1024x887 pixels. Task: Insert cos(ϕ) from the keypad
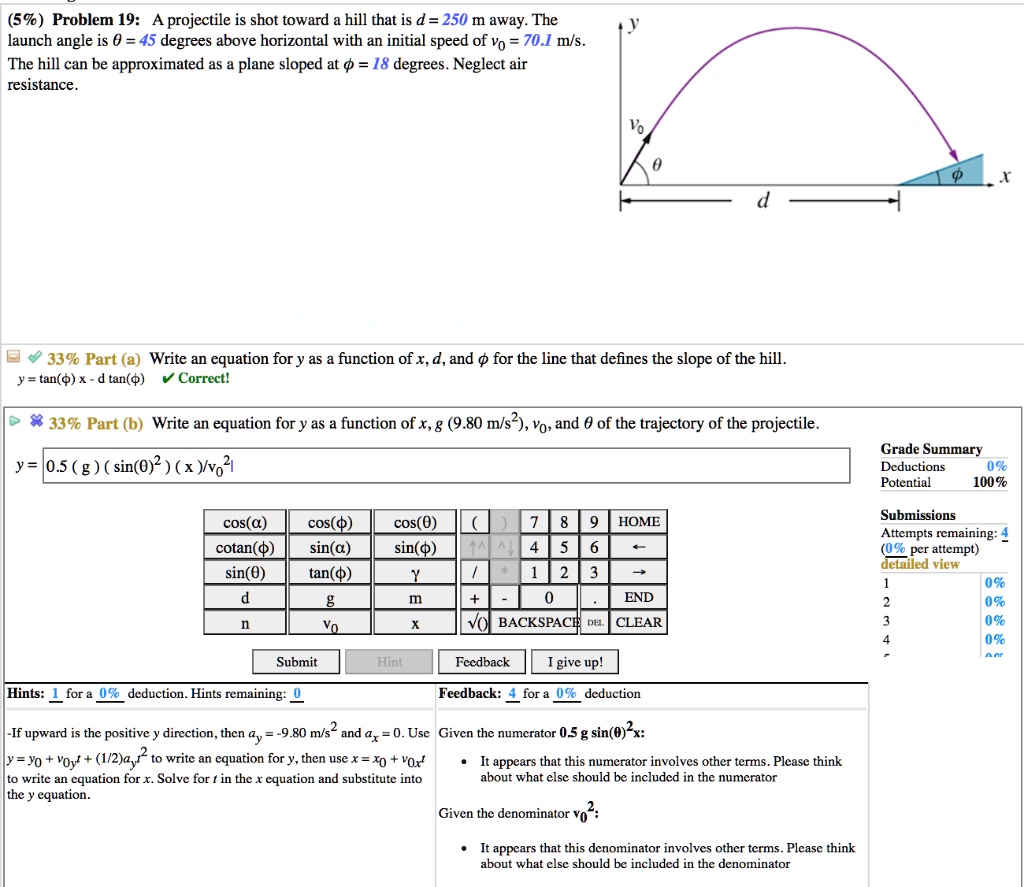[330, 523]
